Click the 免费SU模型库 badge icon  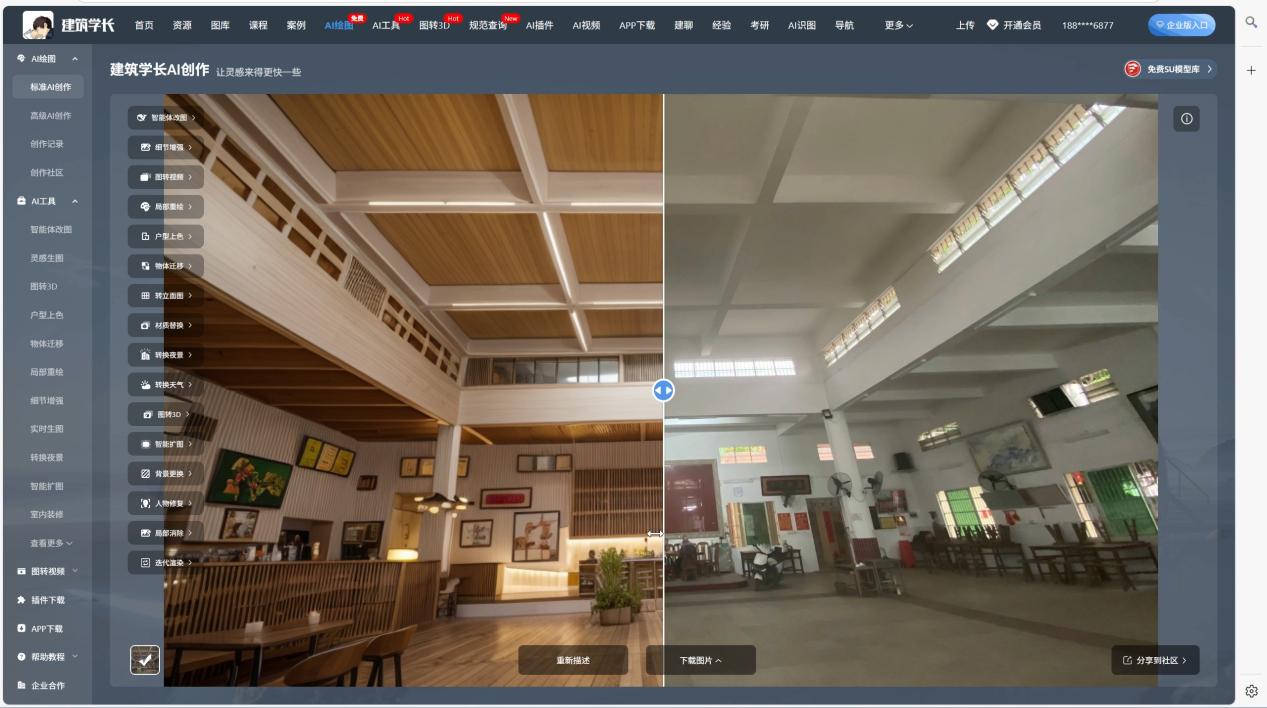point(1132,69)
